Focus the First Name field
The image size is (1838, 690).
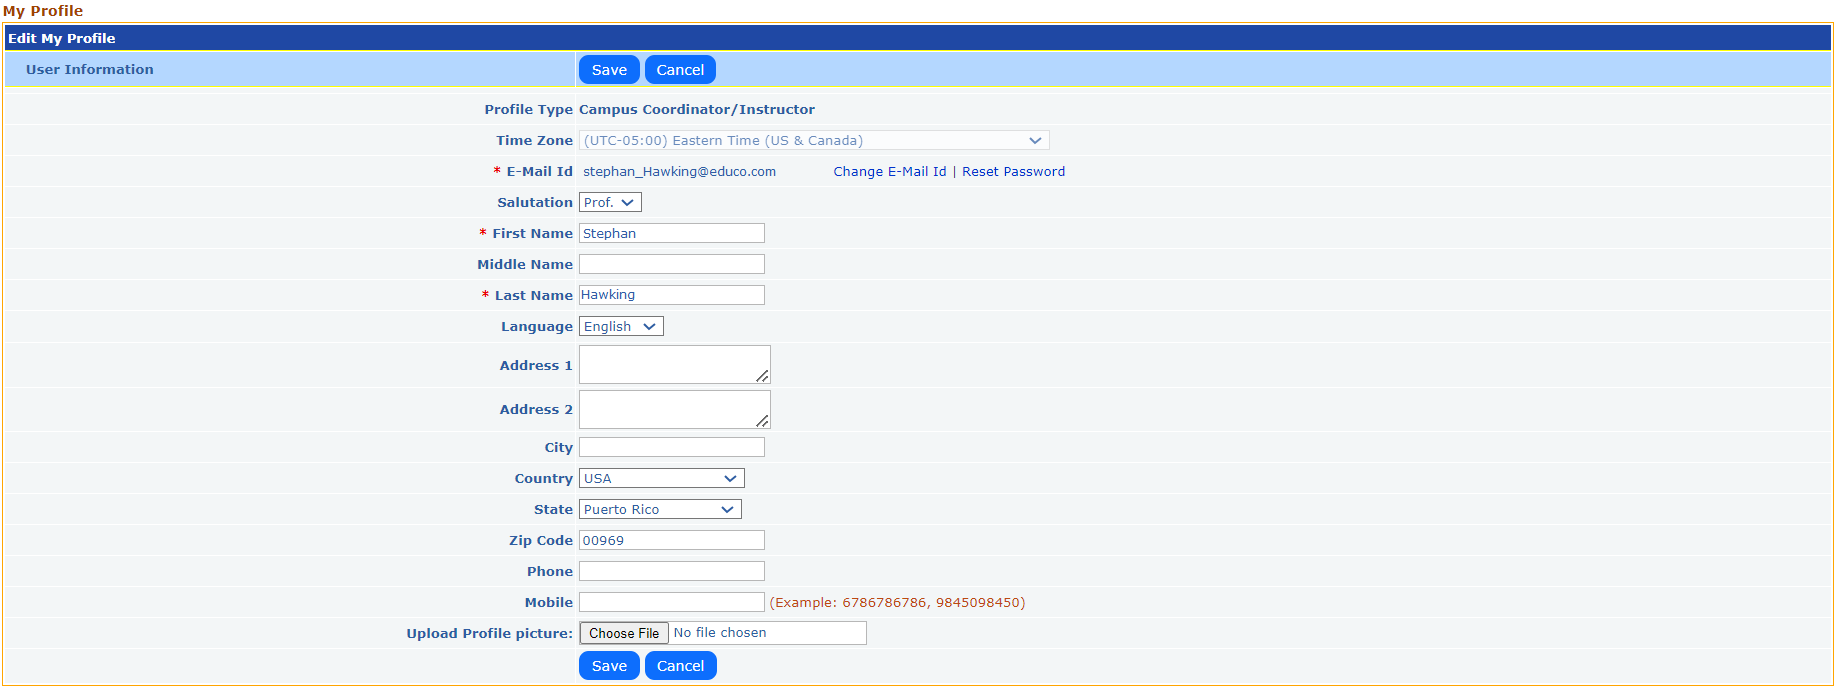(x=671, y=234)
